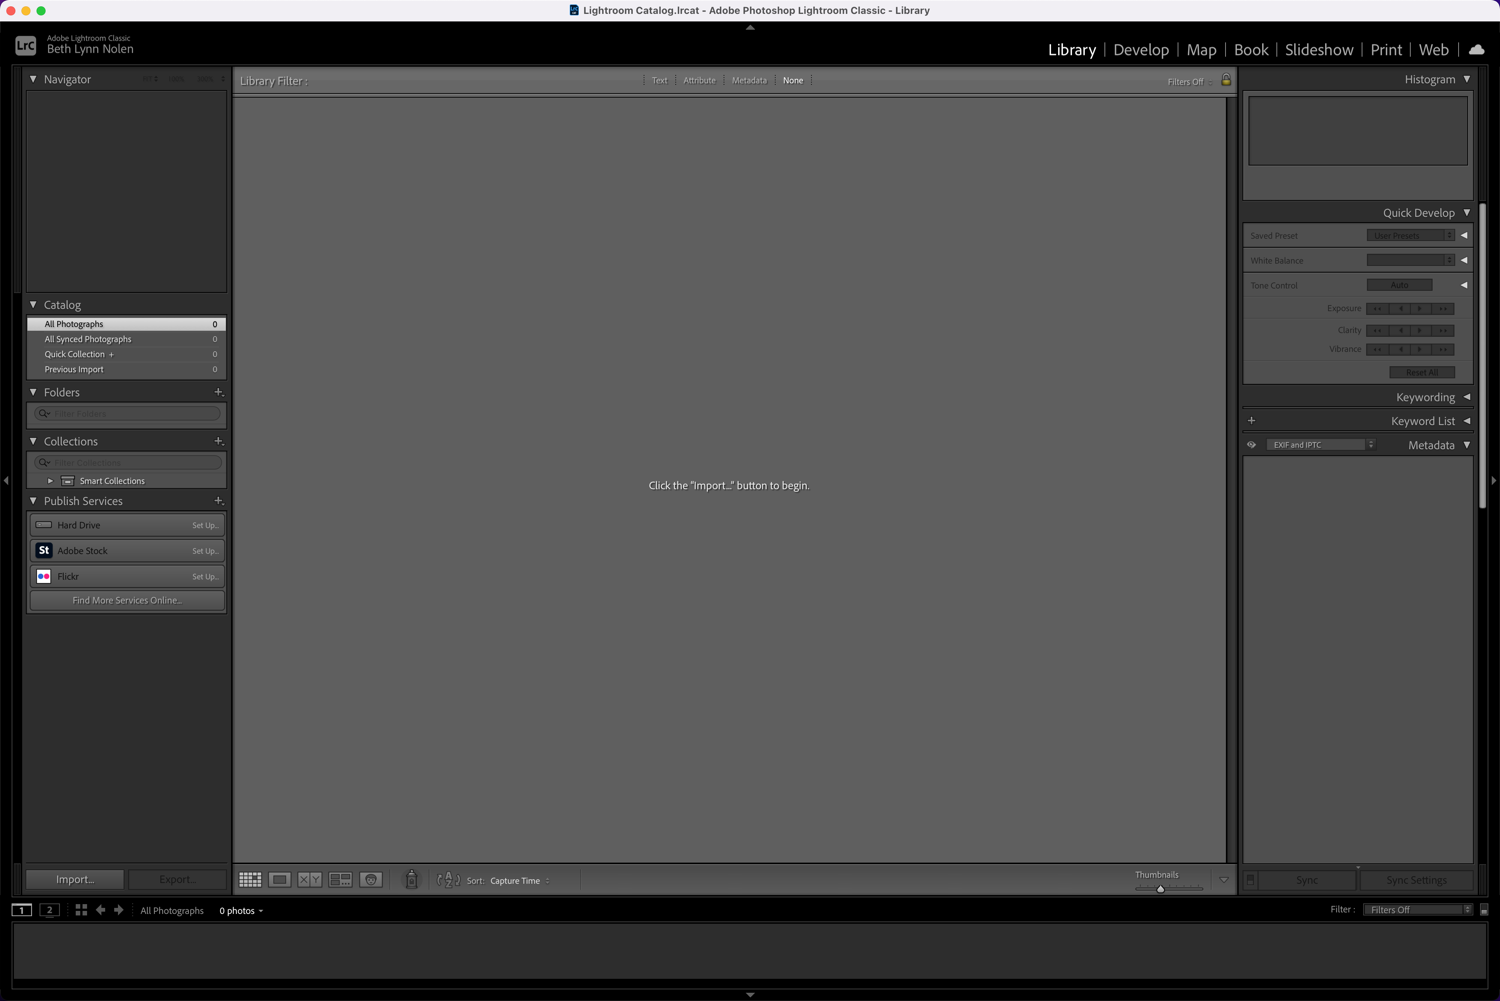
Task: Click the Flickr service icon
Action: tap(44, 577)
